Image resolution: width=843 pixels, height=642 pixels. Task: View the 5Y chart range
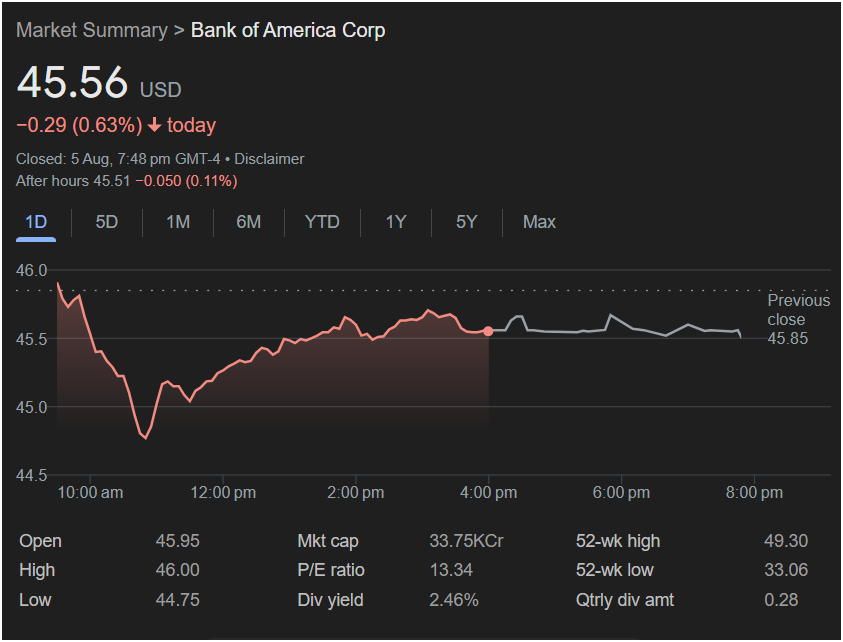(466, 222)
